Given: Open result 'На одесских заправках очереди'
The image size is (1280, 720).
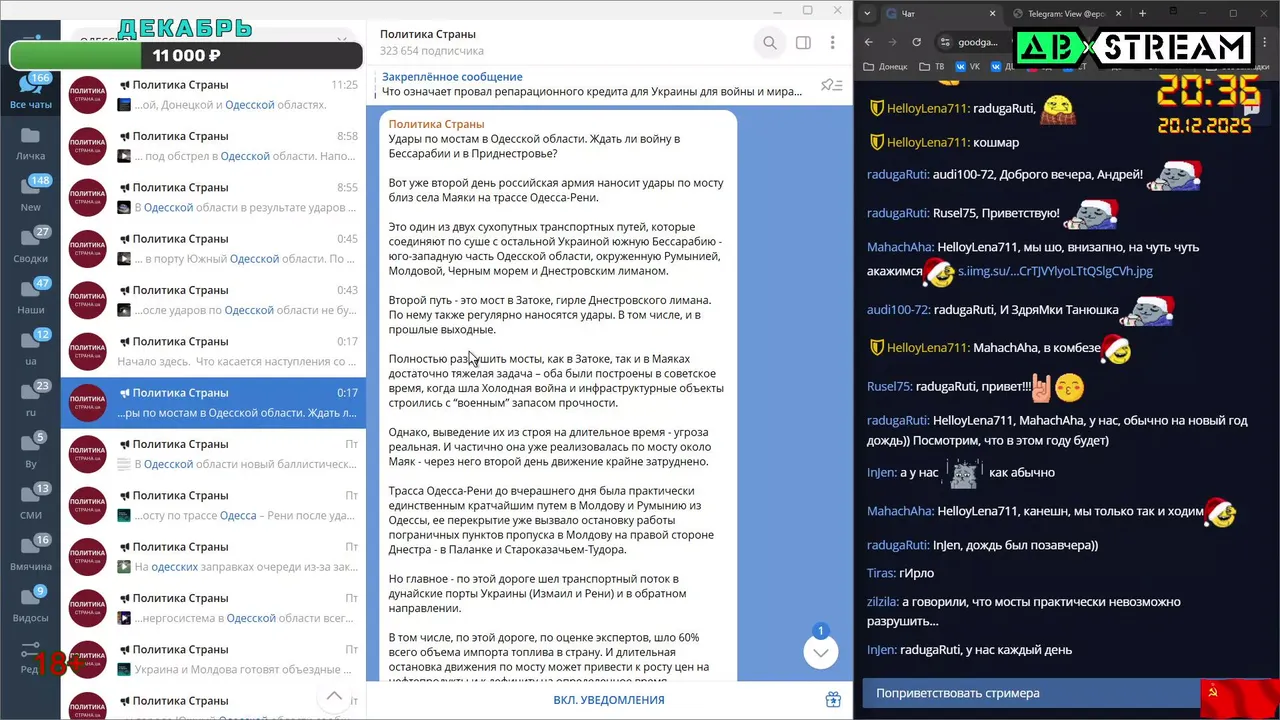Looking at the screenshot, I should tap(213, 557).
